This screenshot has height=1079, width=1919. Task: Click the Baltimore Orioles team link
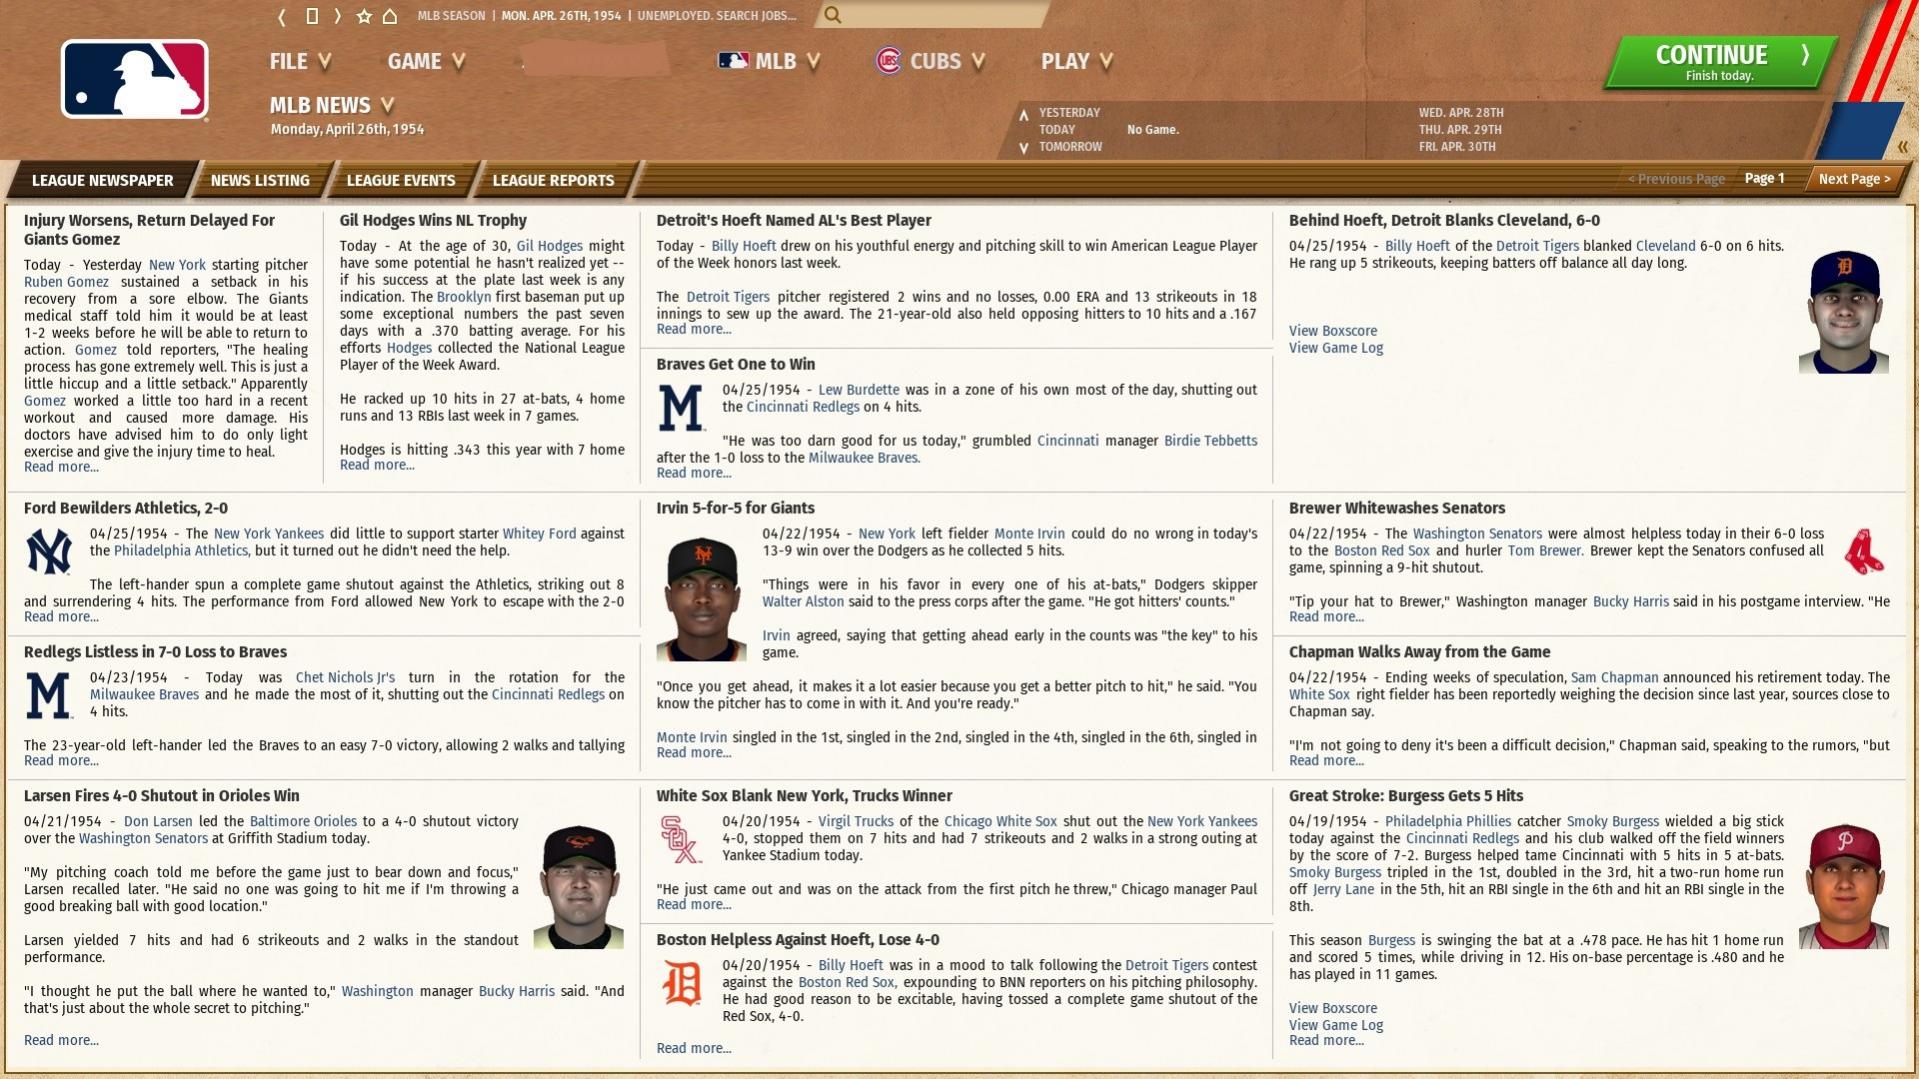point(303,822)
